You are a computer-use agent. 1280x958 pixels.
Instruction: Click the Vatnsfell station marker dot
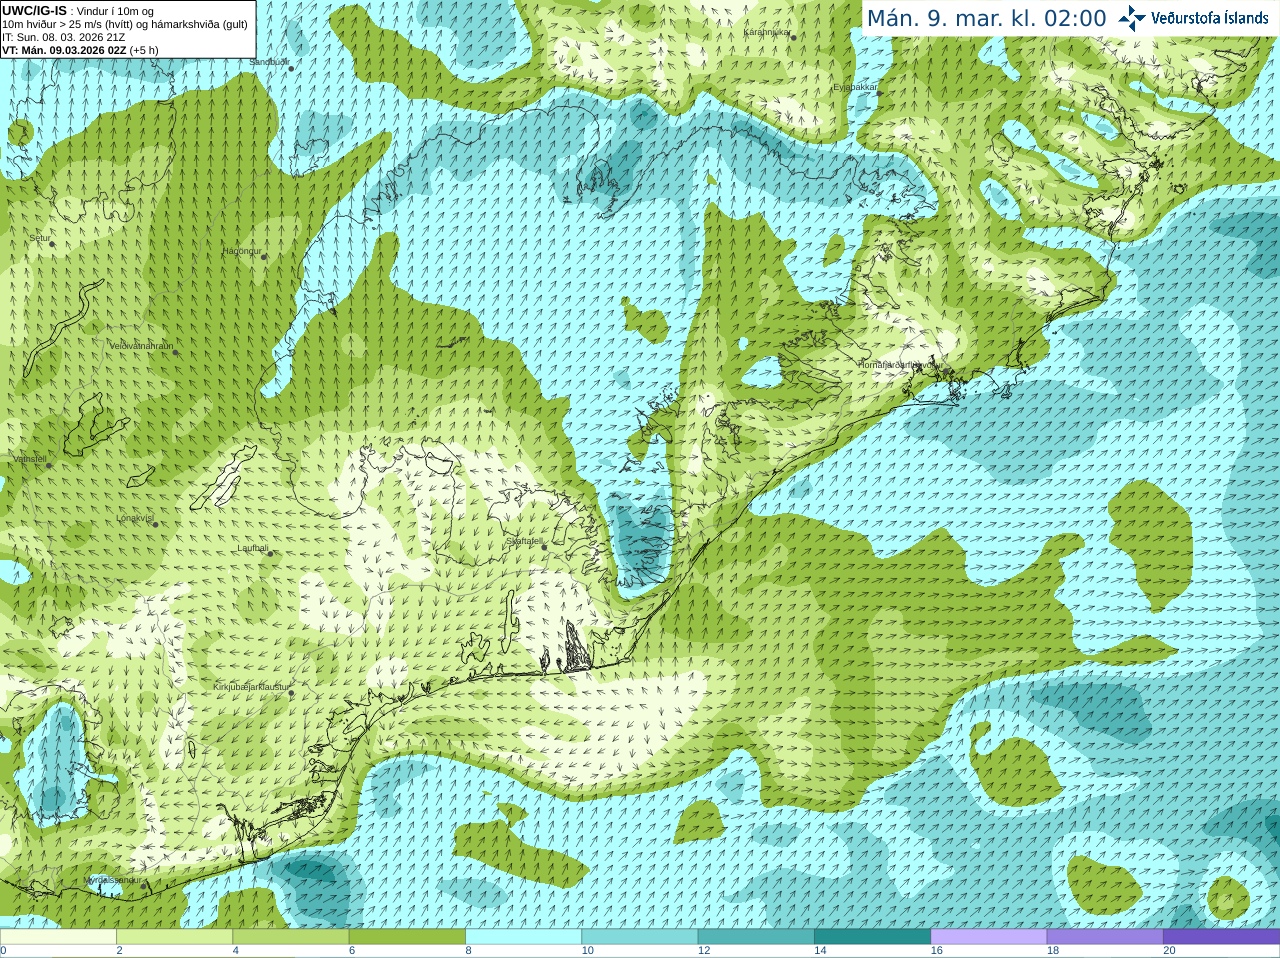(x=48, y=465)
